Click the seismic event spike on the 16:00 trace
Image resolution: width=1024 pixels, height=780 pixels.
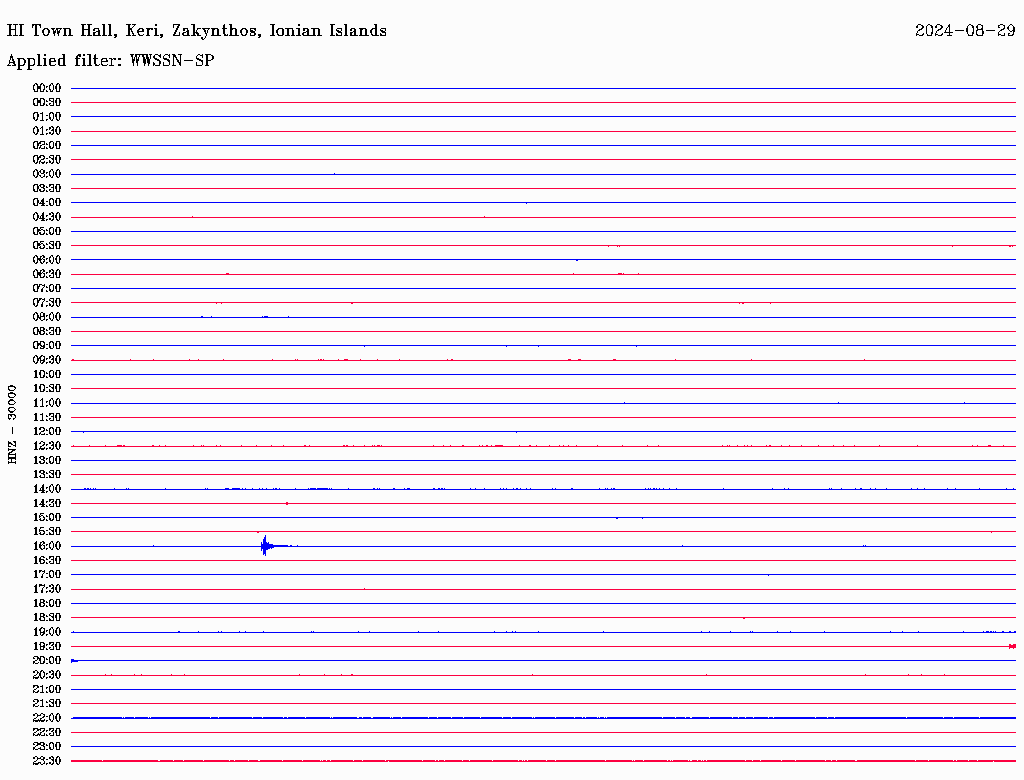tap(265, 545)
